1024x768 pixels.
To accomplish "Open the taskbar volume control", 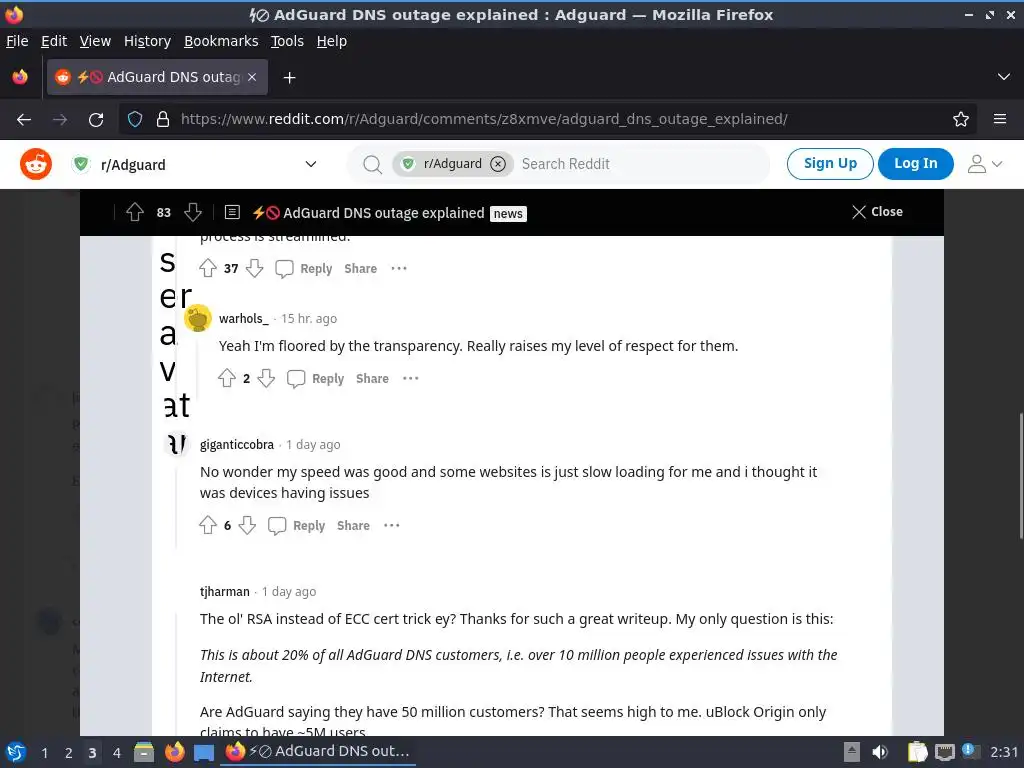I will pos(880,752).
